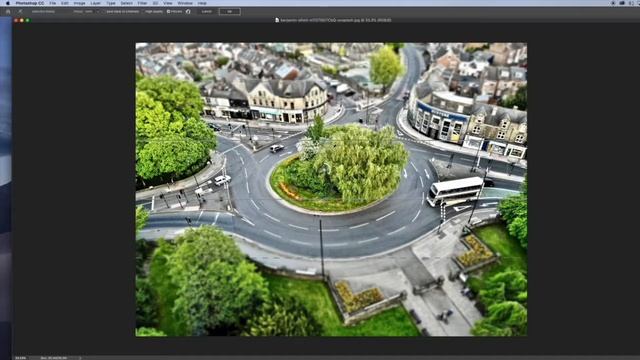
Task: Click the document file icon in title
Action: [x=277, y=20]
